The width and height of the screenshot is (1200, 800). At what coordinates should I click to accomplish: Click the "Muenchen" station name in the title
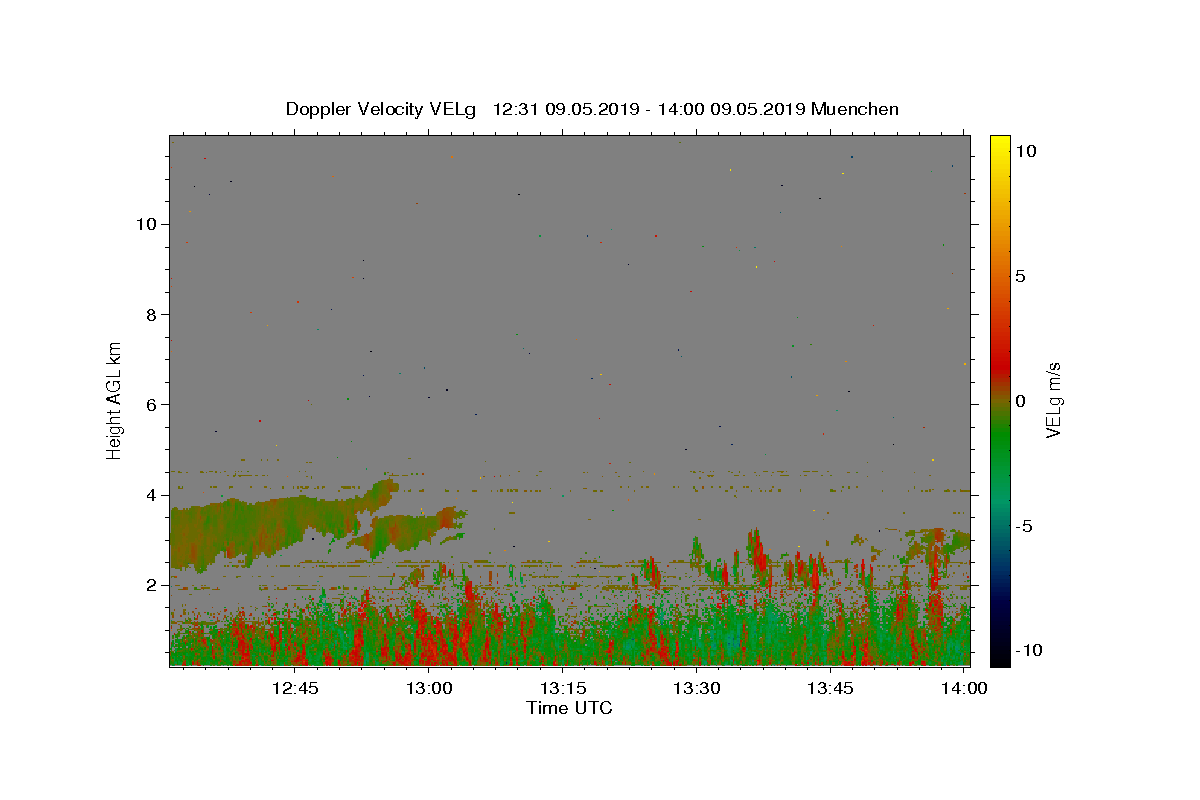tap(855, 109)
